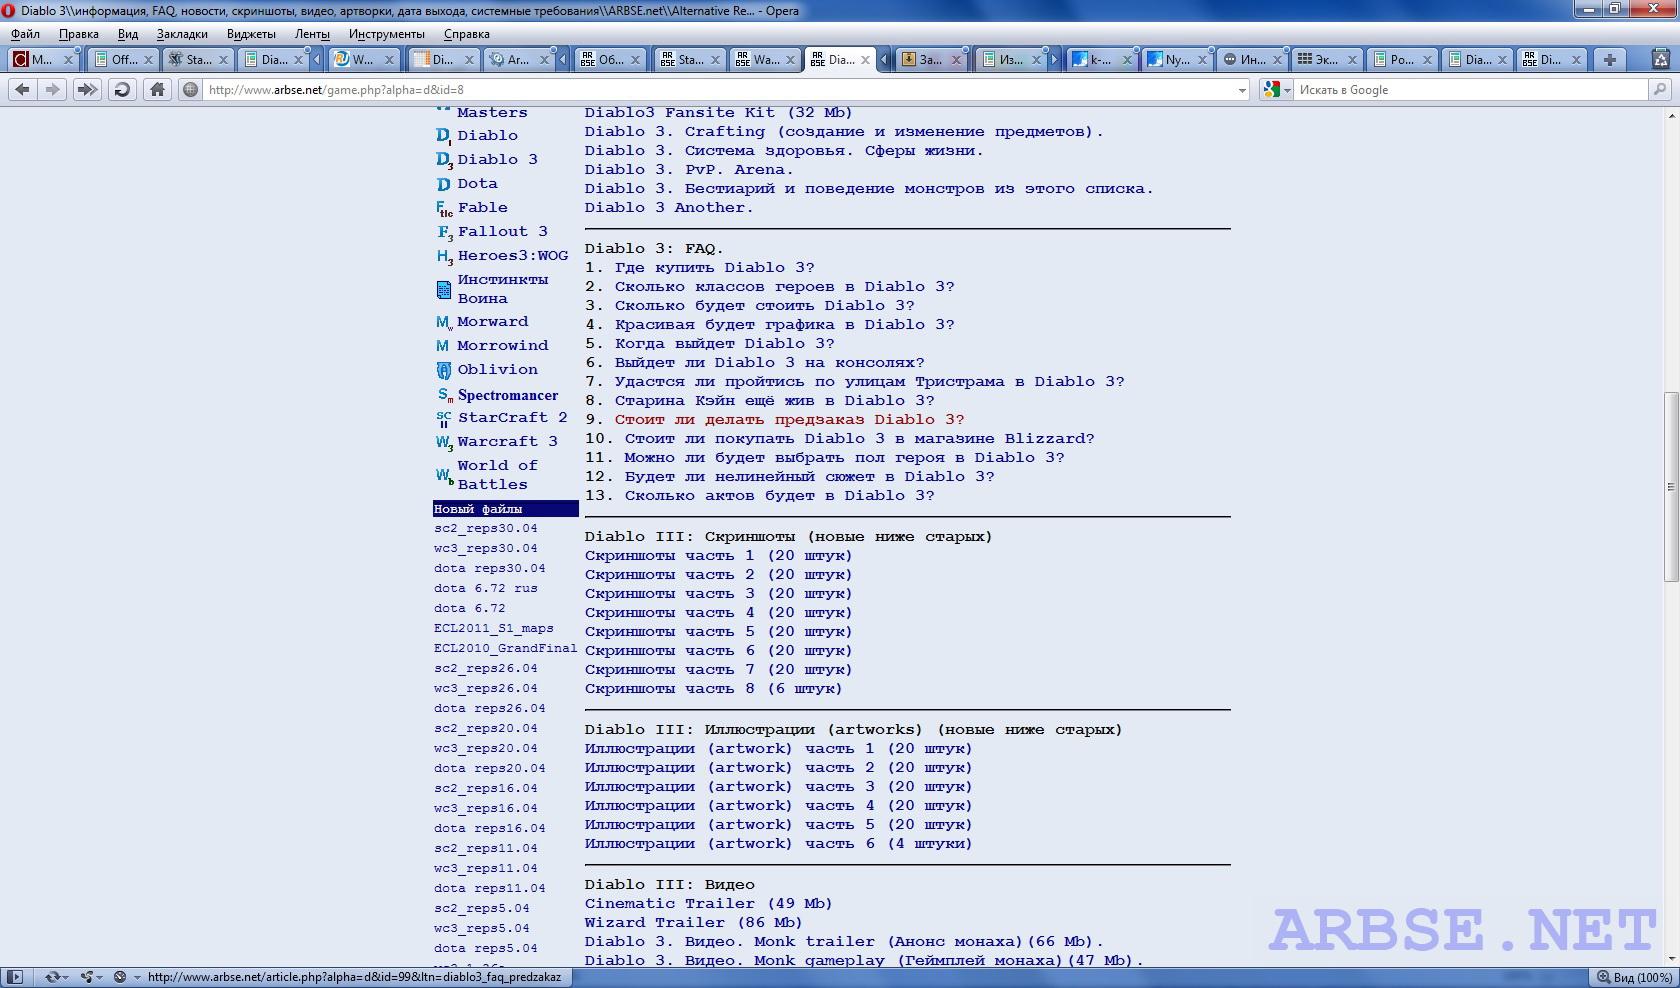The height and width of the screenshot is (988, 1680).
Task: Open the Справка menu
Action: point(467,34)
